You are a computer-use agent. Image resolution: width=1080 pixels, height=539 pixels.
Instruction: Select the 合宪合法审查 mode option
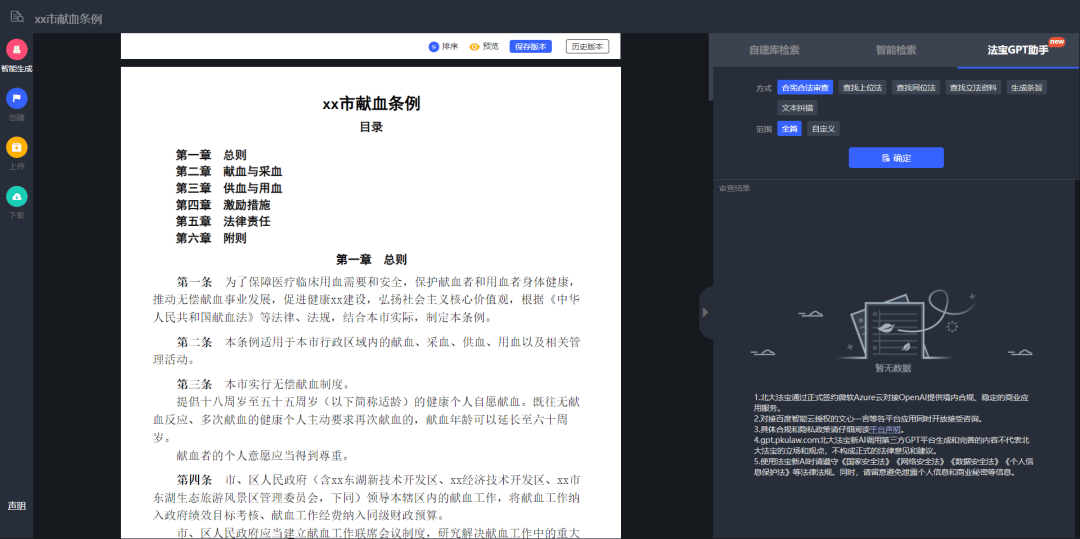[805, 87]
